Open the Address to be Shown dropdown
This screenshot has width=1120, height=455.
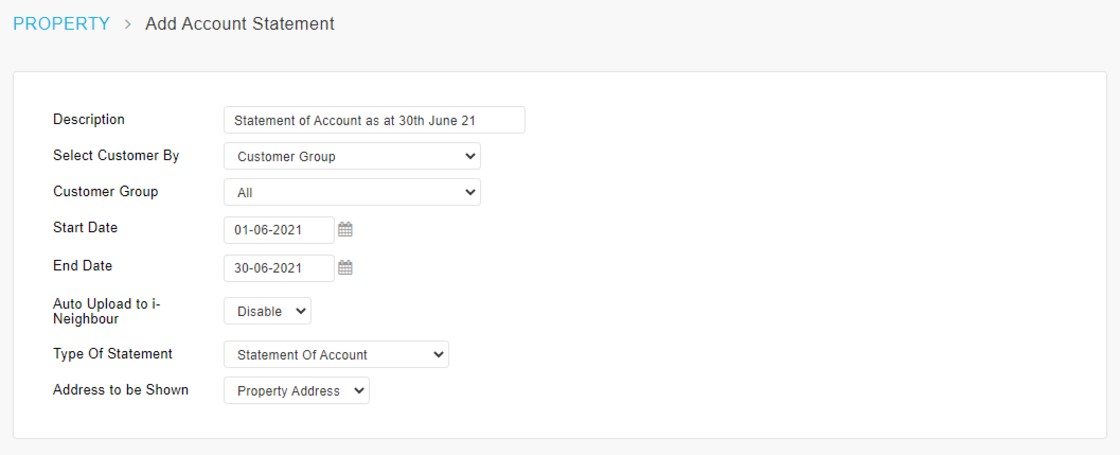pyautogui.click(x=296, y=391)
